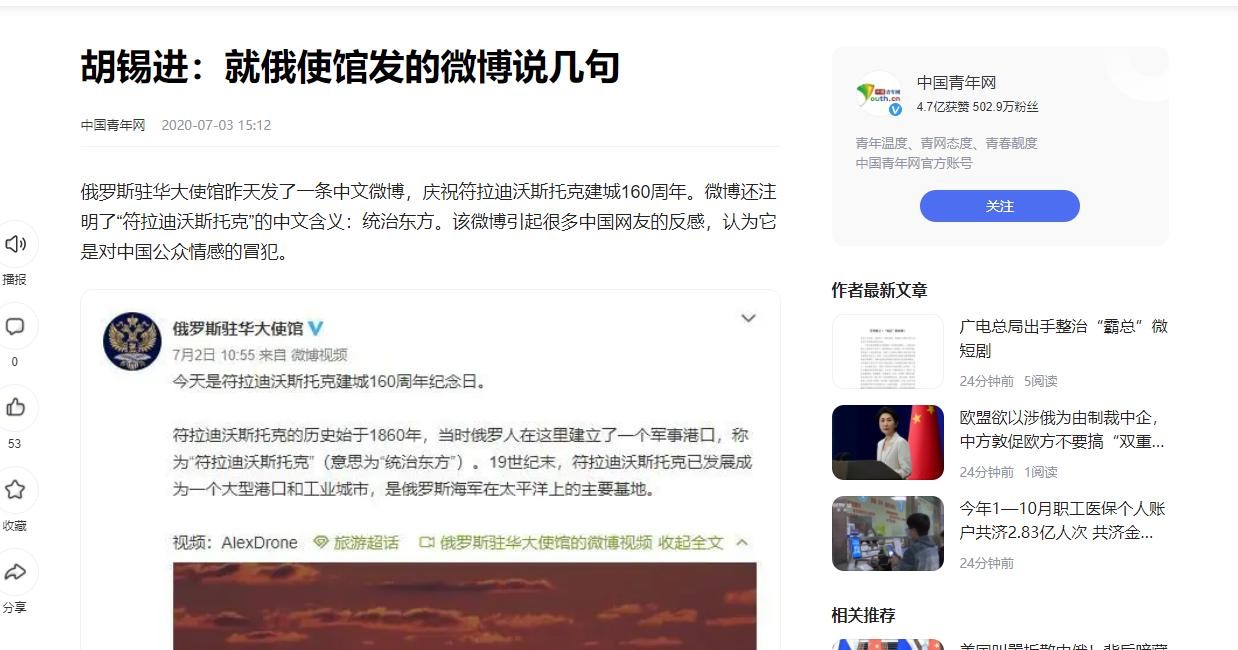
Task: Open the 旅游超话 topic link
Action: pos(356,543)
